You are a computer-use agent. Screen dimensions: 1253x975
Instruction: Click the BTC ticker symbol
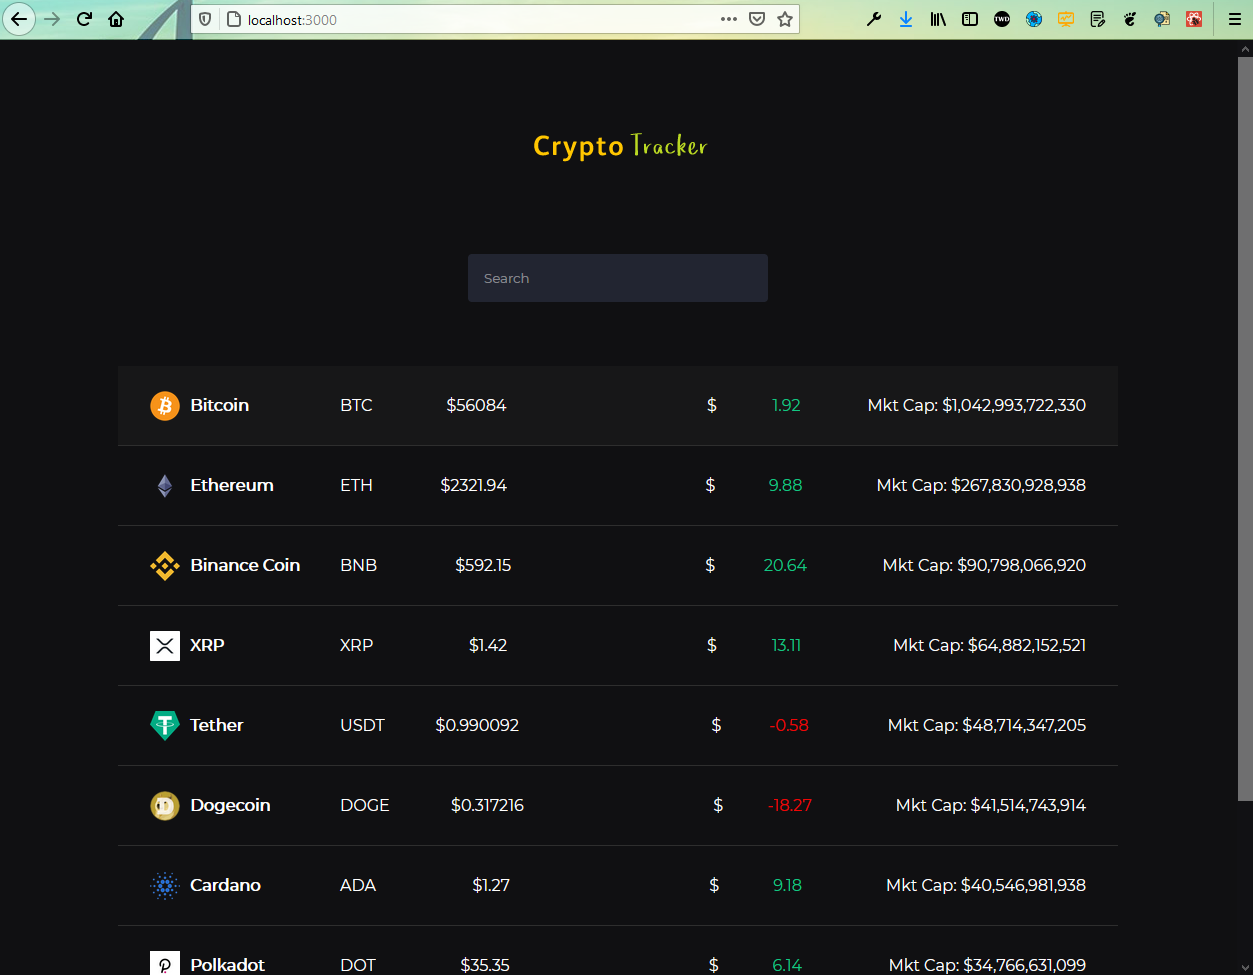pyautogui.click(x=356, y=405)
